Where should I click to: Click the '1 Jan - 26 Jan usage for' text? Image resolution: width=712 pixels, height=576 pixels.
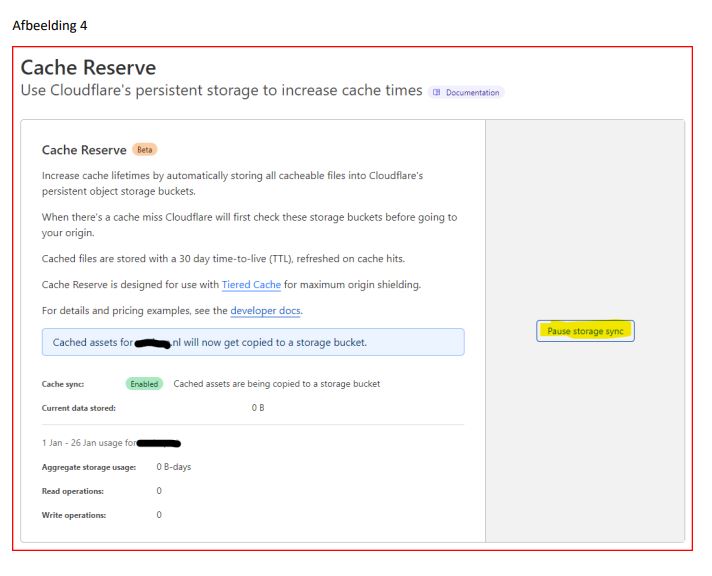click(x=89, y=443)
